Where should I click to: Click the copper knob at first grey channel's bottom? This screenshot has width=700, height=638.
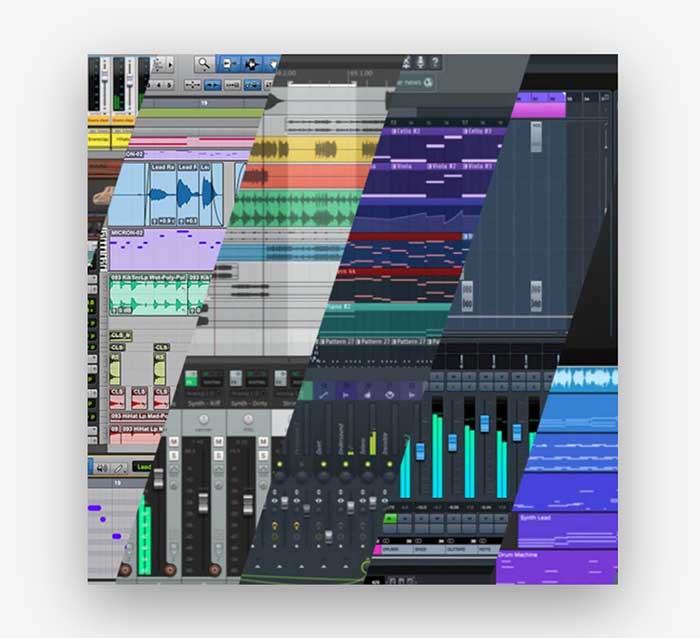[169, 570]
